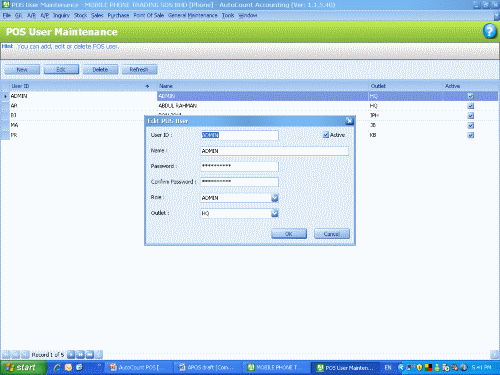Image resolution: width=500 pixels, height=375 pixels.
Task: Expand the Role dropdown arrow
Action: pos(275,198)
